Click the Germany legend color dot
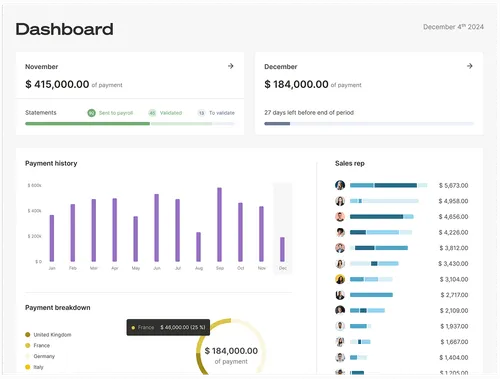This screenshot has height=379, width=500. (x=28, y=356)
